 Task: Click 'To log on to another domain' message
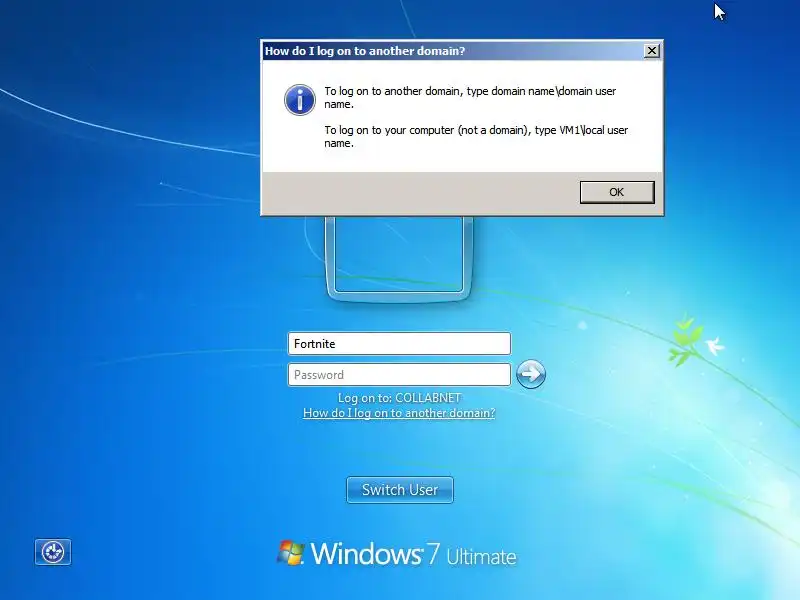(470, 97)
